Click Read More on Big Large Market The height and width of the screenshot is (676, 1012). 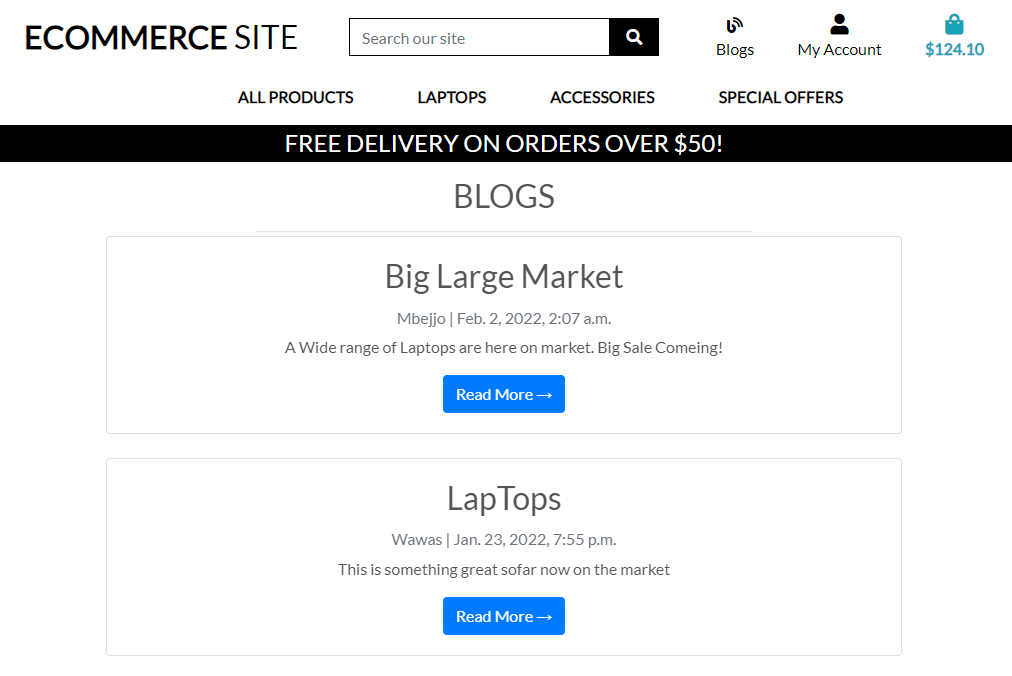[x=504, y=394]
